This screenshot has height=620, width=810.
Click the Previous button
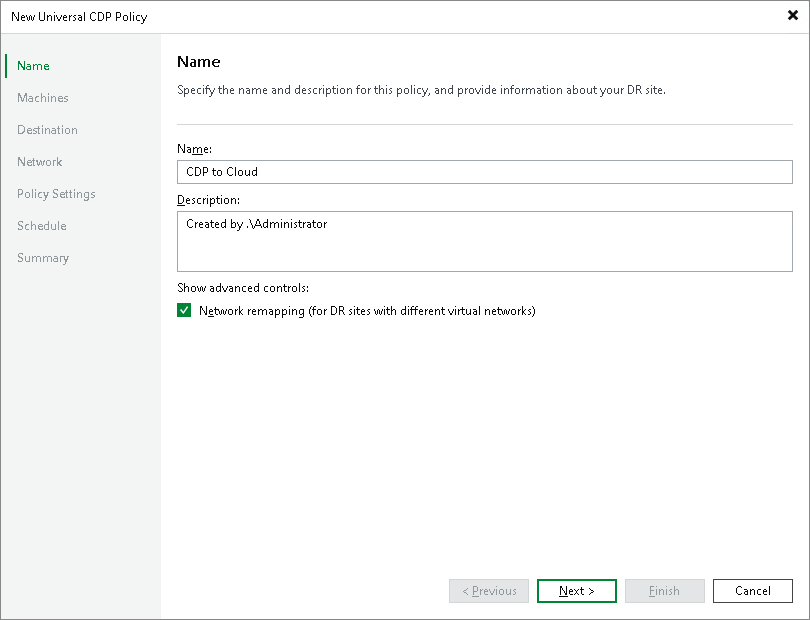pos(488,590)
